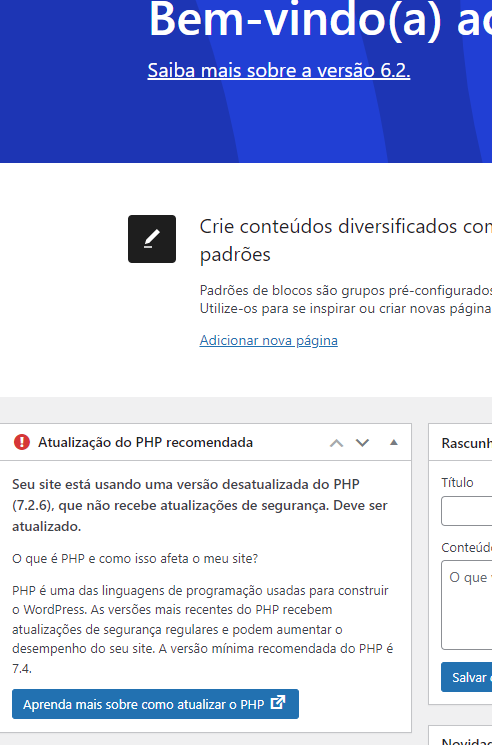Viewport: 492px width, 745px height.
Task: Click the red warning exclamation icon
Action: [x=22, y=442]
